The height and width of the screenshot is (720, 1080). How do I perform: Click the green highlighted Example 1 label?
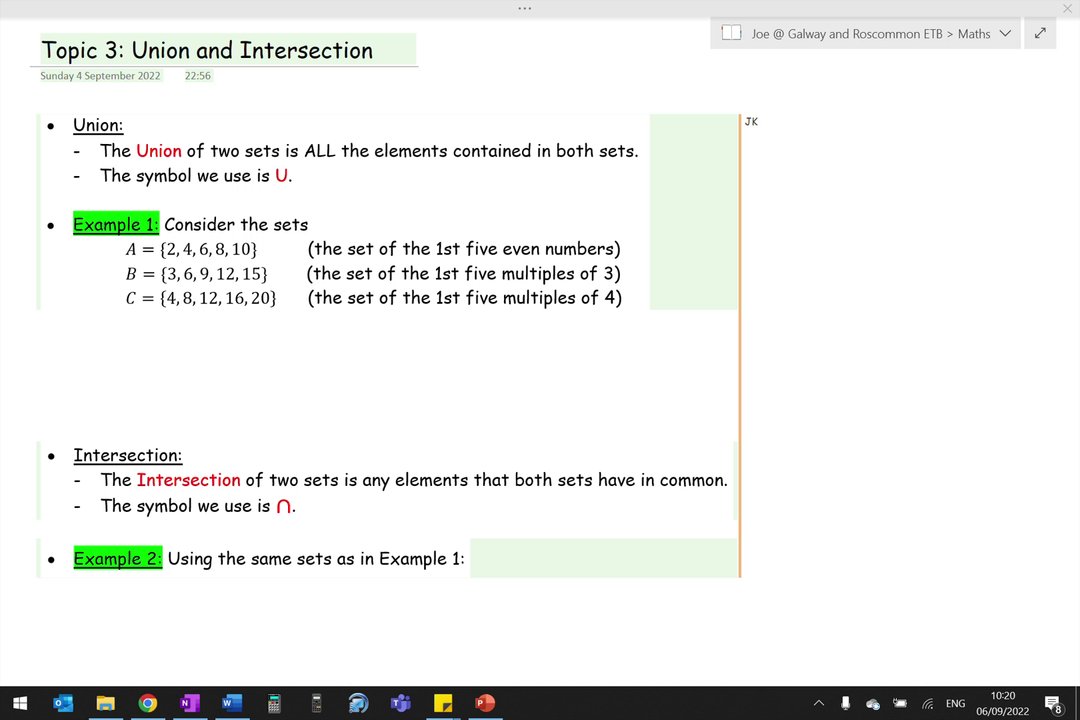116,224
